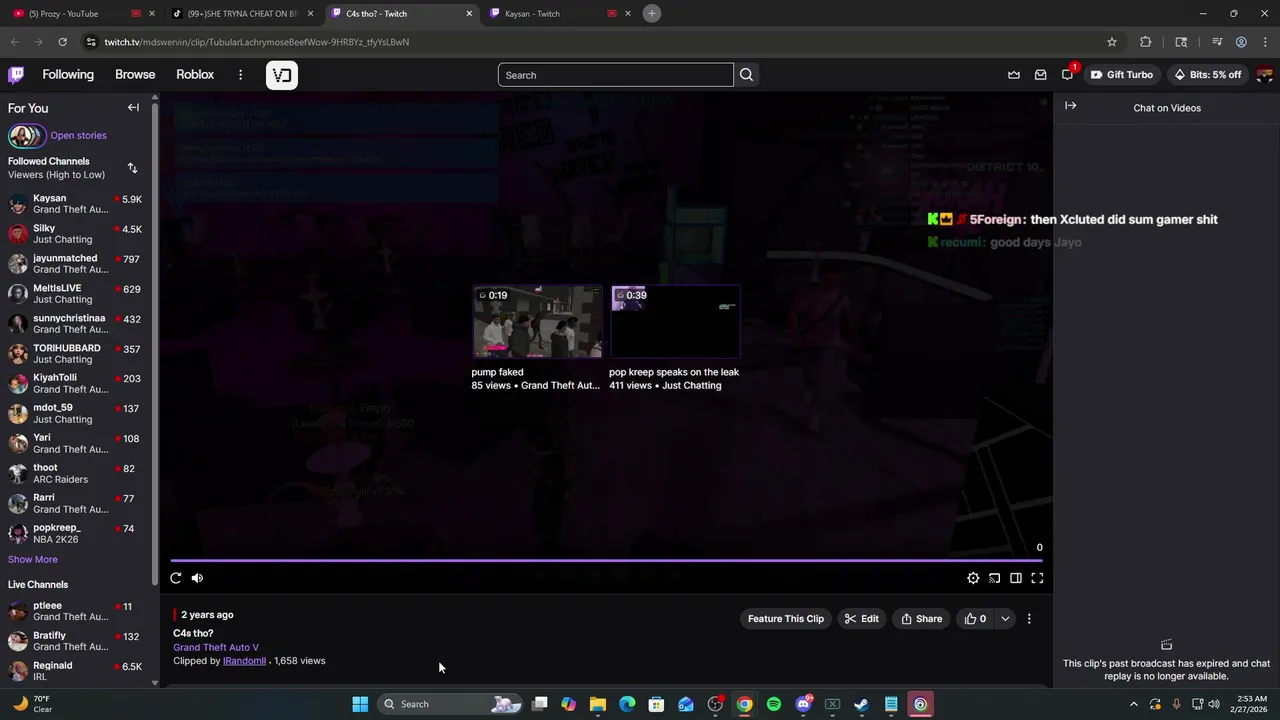Open the player settings gear
This screenshot has height=720, width=1280.
[973, 578]
